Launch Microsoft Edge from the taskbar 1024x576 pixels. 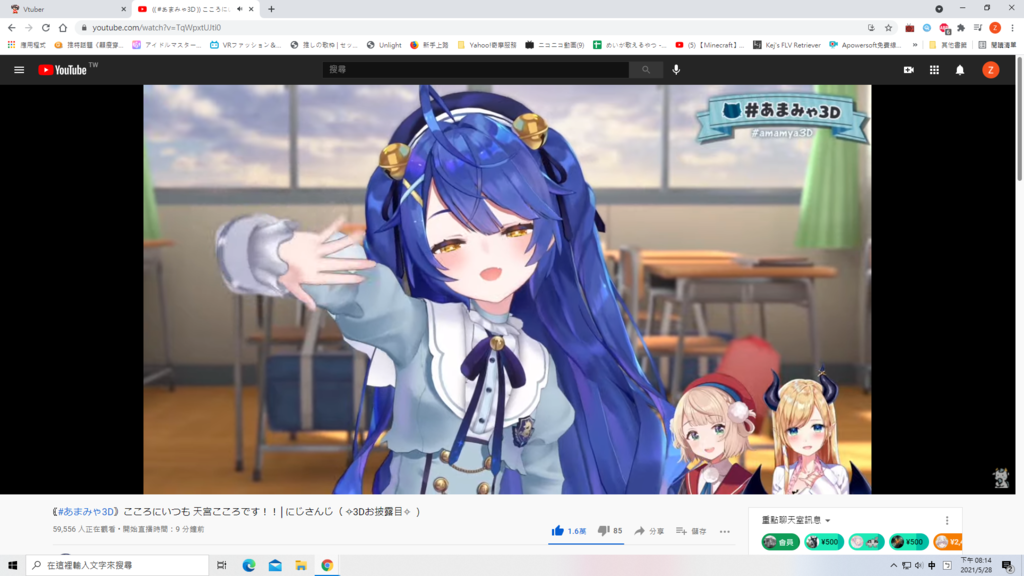(x=249, y=565)
